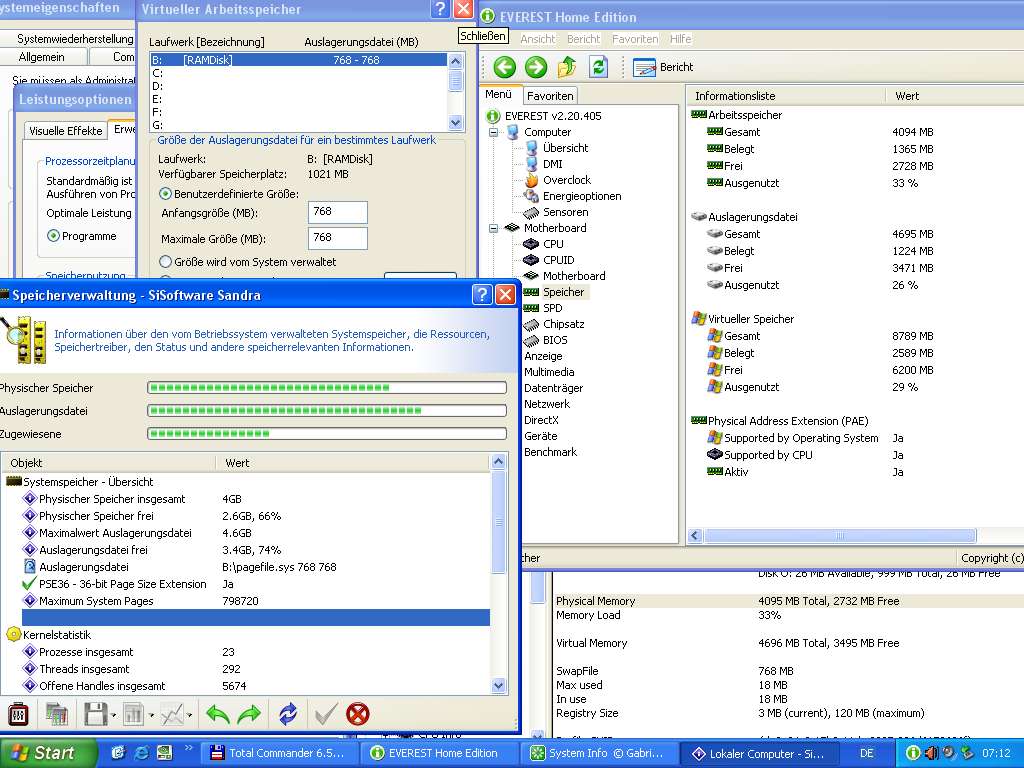Select B: [RAMDisk] row in drive list
1024x768 pixels.
(x=298, y=60)
